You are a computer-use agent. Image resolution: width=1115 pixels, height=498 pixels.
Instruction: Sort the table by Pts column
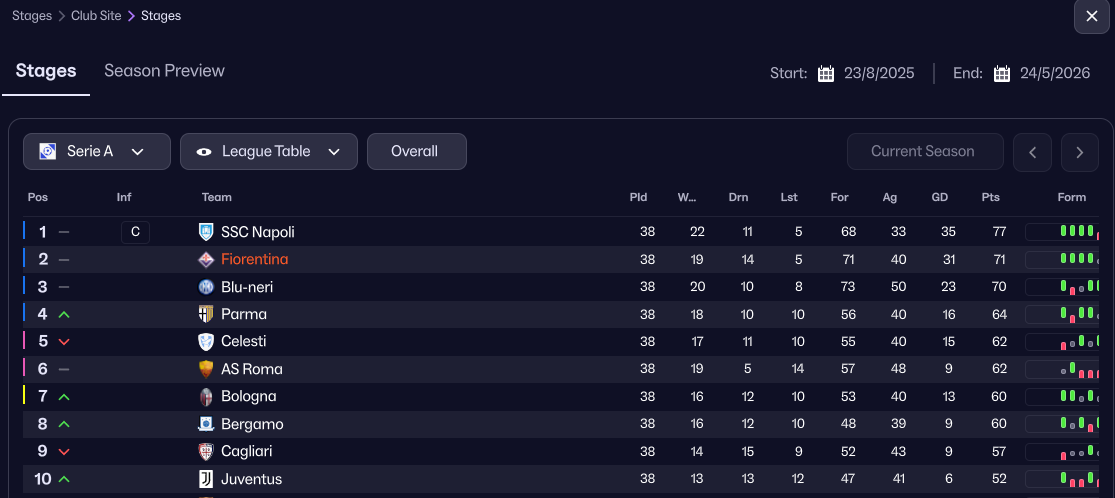pyautogui.click(x=991, y=197)
